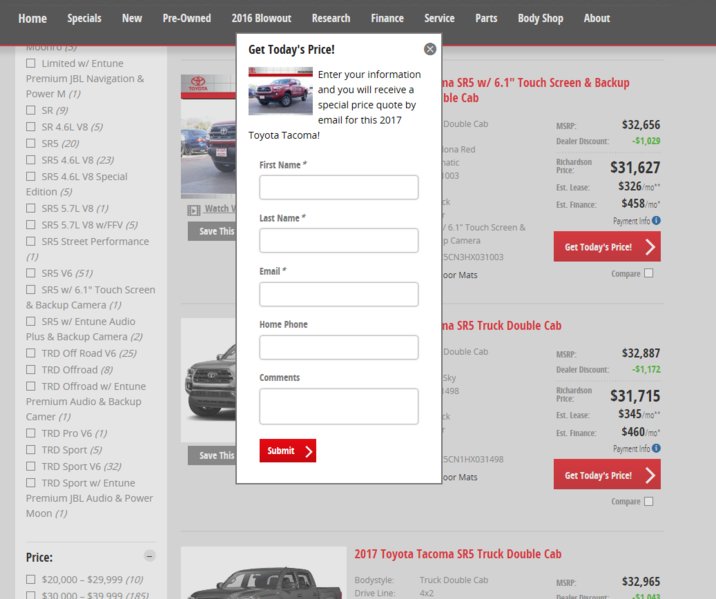Image resolution: width=716 pixels, height=599 pixels.
Task: Click Save This button on second listing
Action: 212,456
